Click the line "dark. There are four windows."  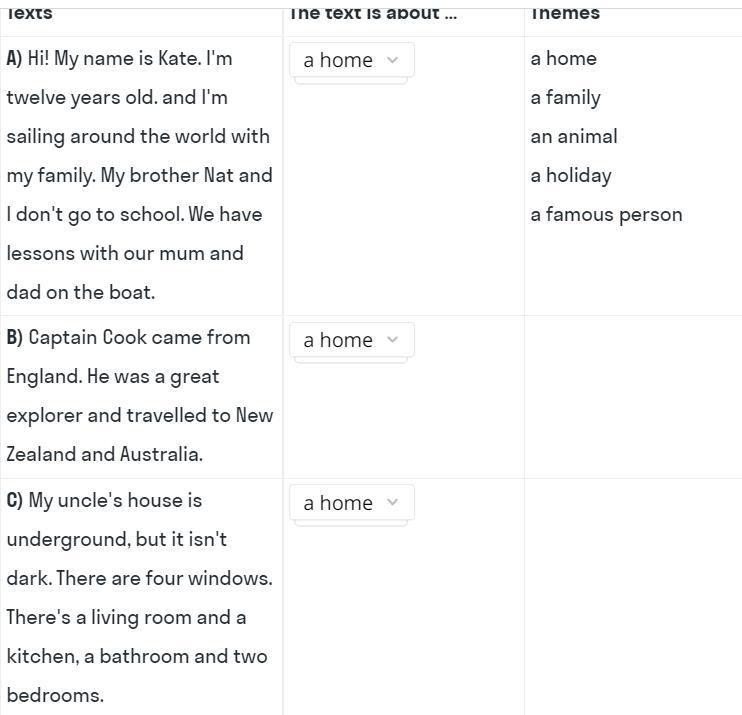pyautogui.click(x=139, y=579)
